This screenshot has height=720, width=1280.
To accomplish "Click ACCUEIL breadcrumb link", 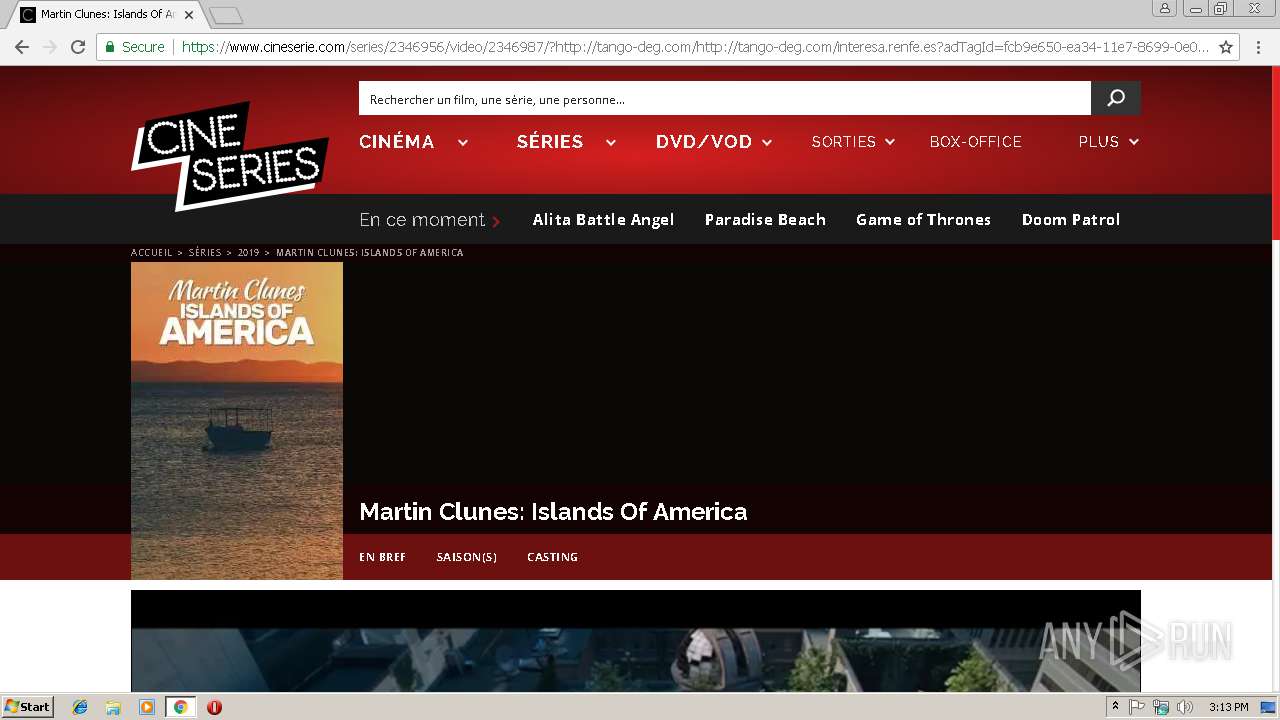I will click(x=152, y=253).
